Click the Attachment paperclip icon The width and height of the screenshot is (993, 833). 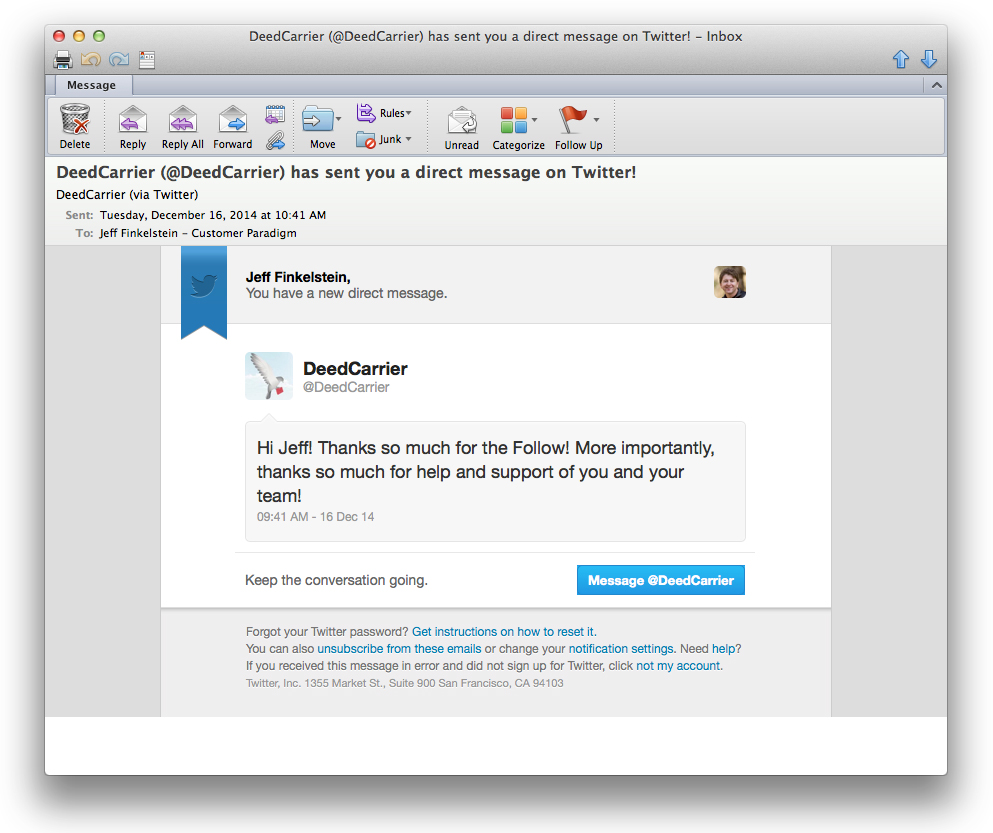tap(275, 140)
